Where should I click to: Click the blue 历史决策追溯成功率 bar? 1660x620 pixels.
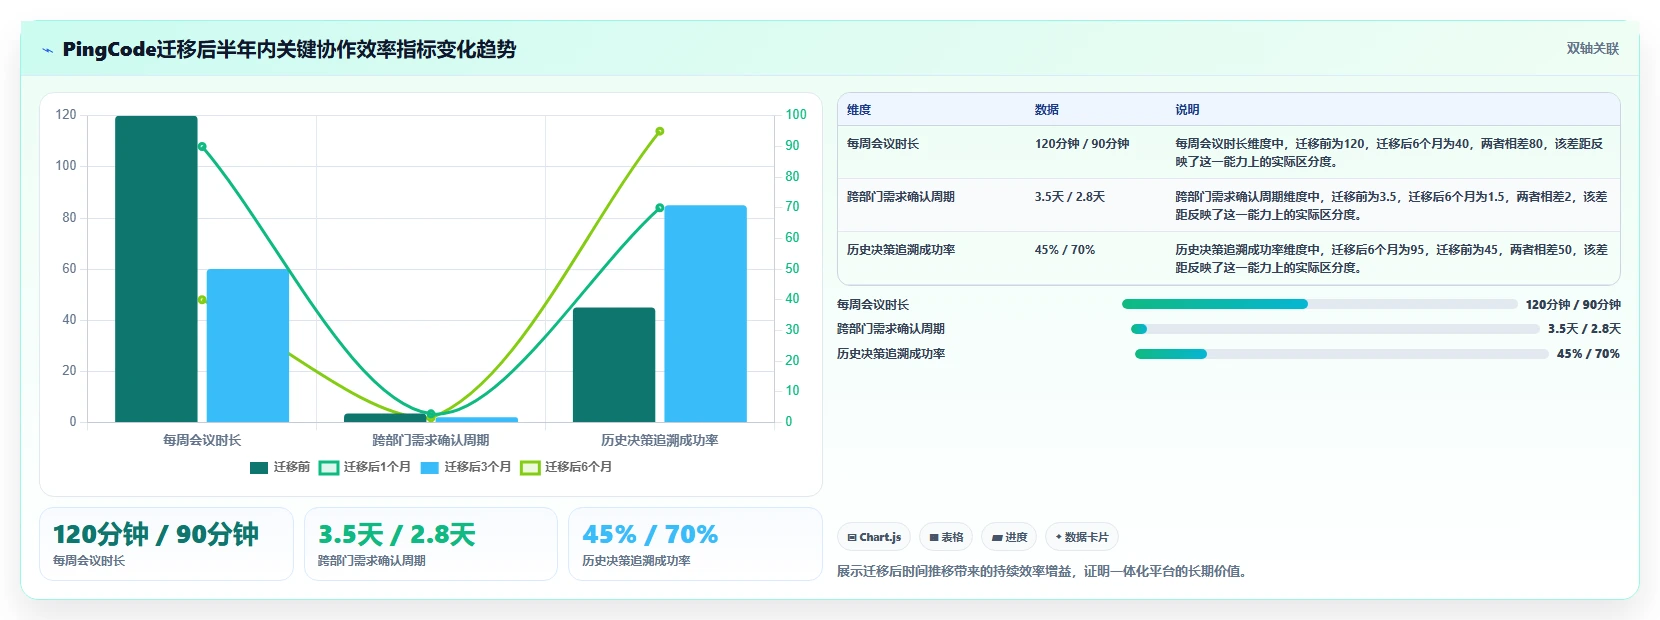(705, 314)
